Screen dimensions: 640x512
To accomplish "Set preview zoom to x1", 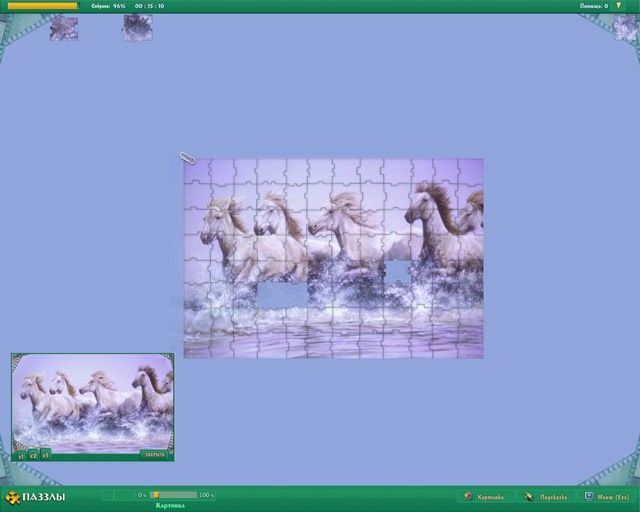I will 20,455.
